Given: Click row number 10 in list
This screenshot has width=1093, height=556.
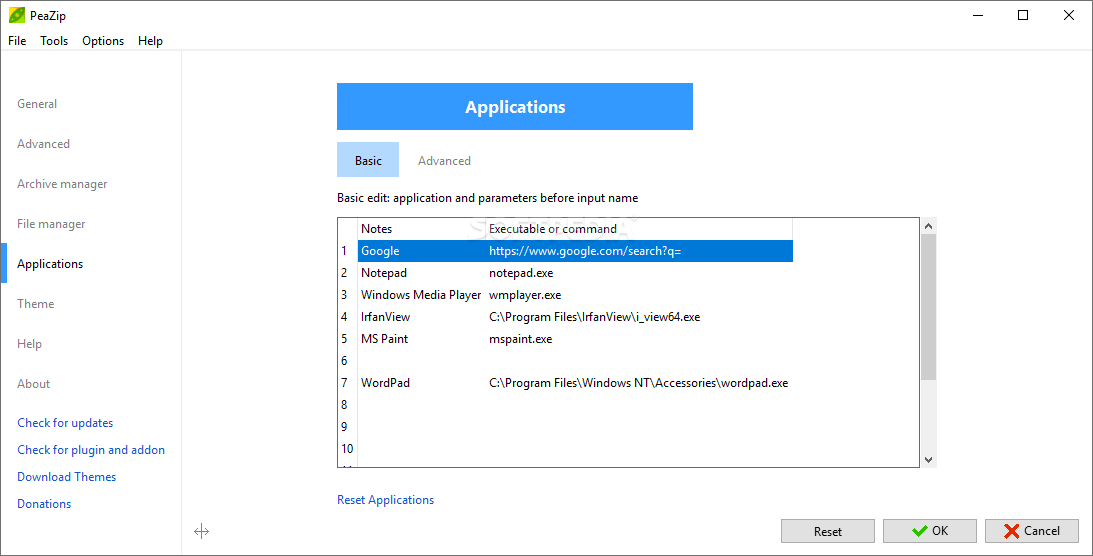Looking at the screenshot, I should 347,449.
